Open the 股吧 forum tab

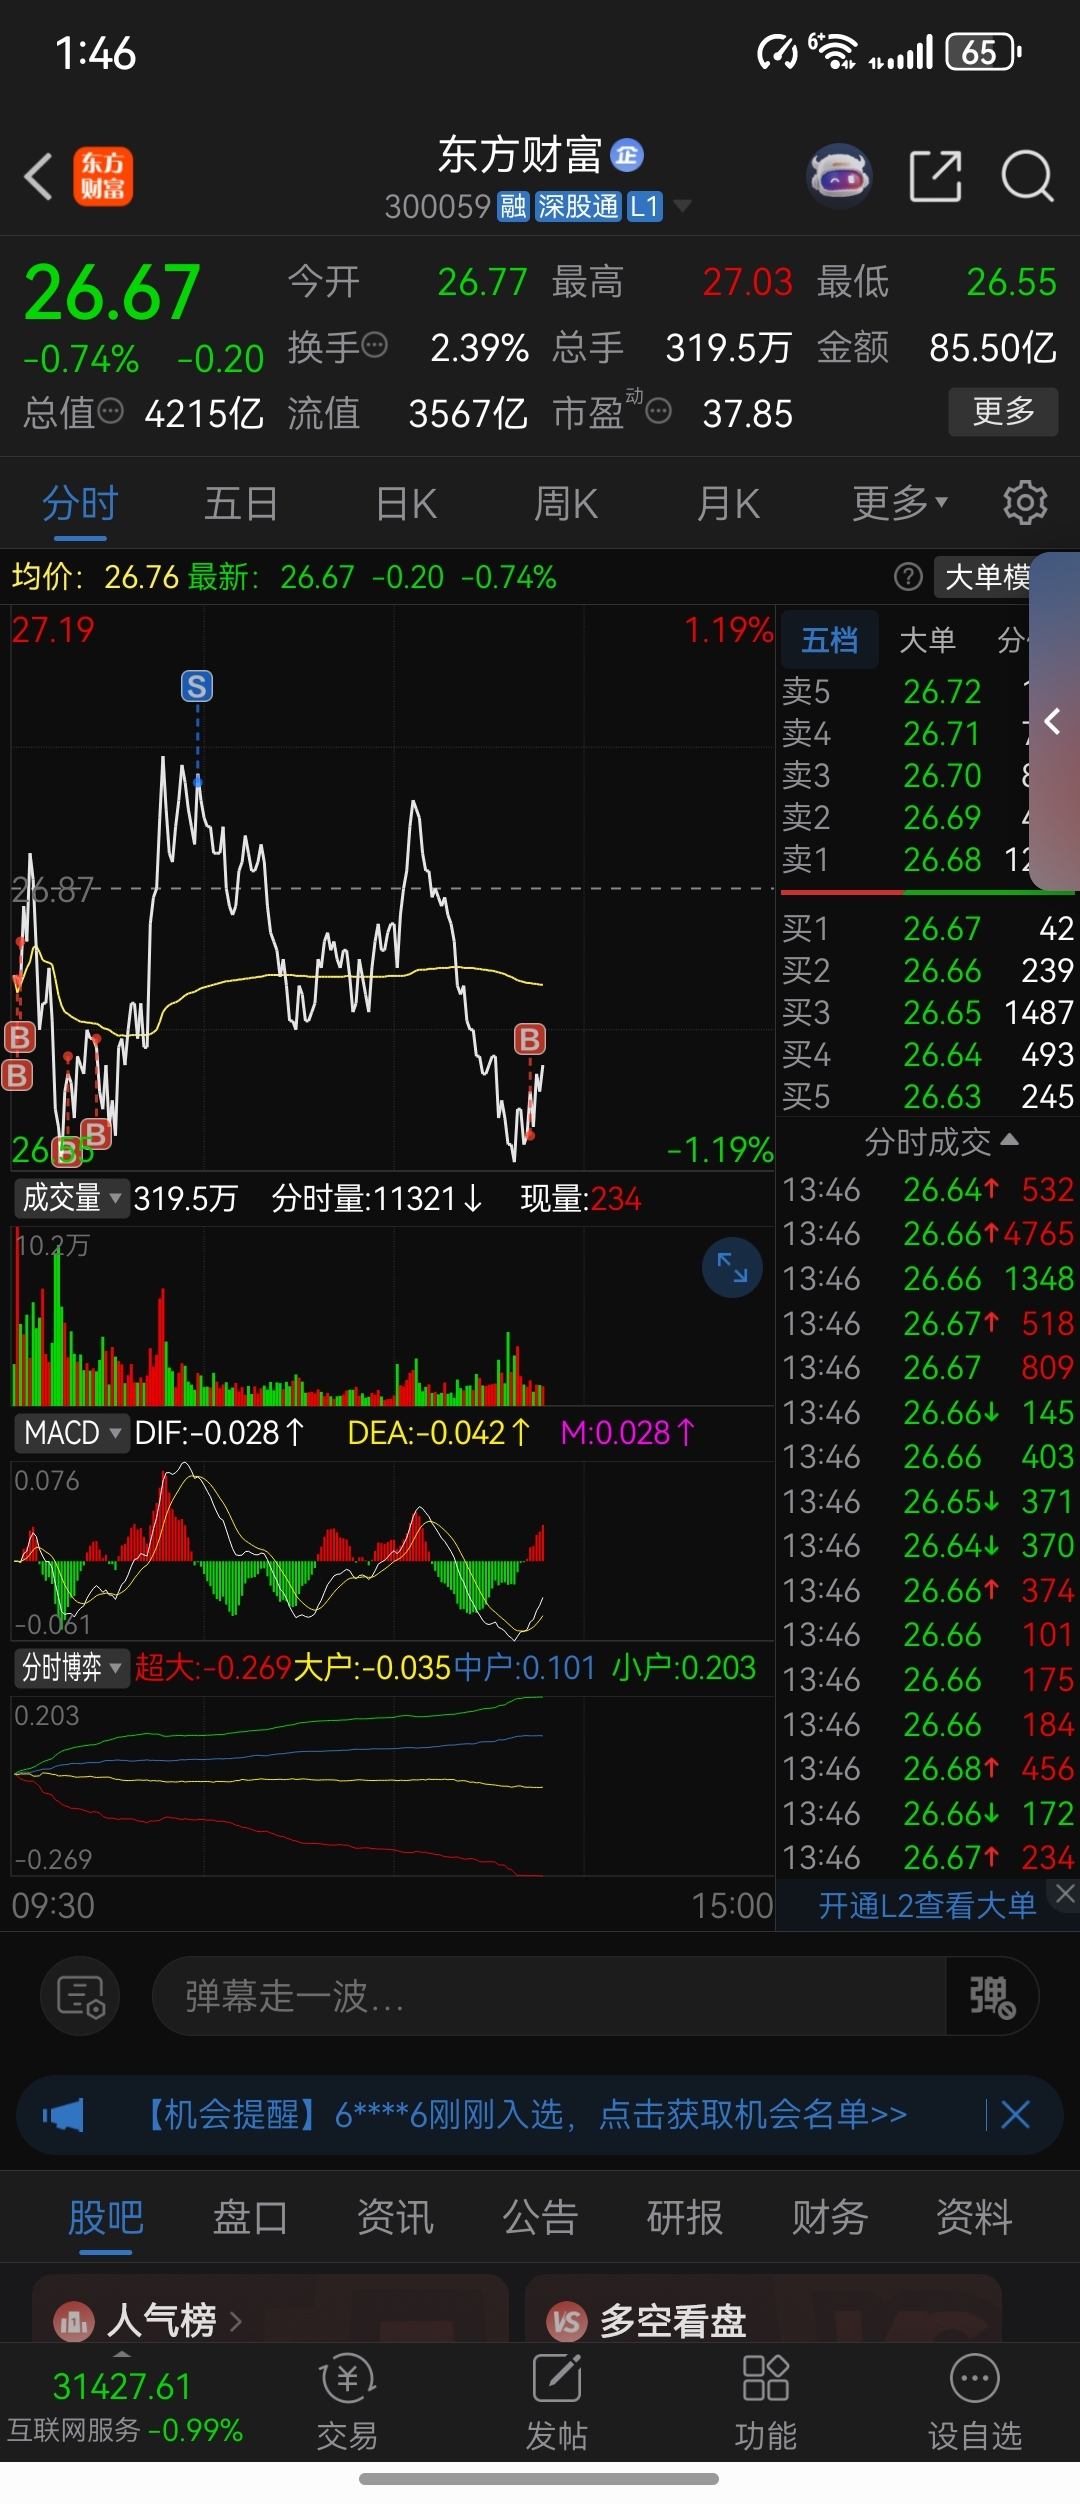tap(106, 2218)
